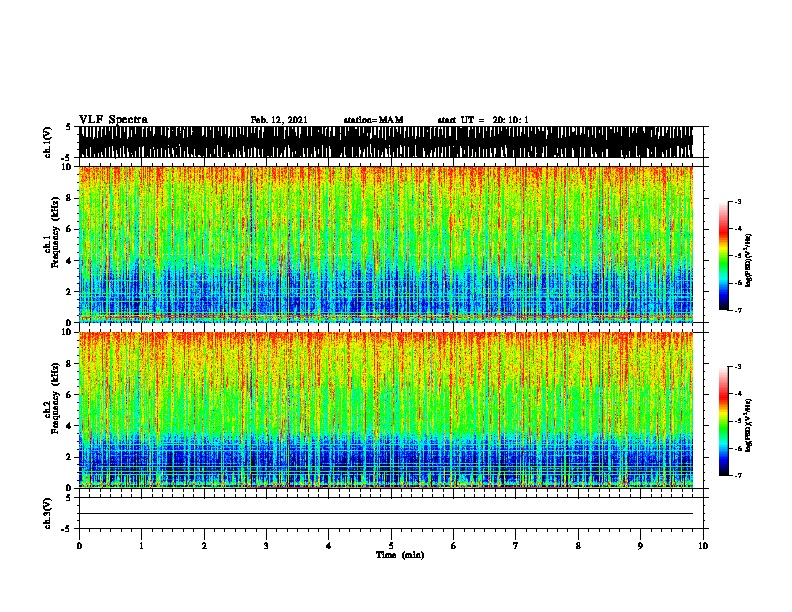Click the ch.1 "Frequency (kHz)" axis label
792x612 pixels.
point(55,233)
